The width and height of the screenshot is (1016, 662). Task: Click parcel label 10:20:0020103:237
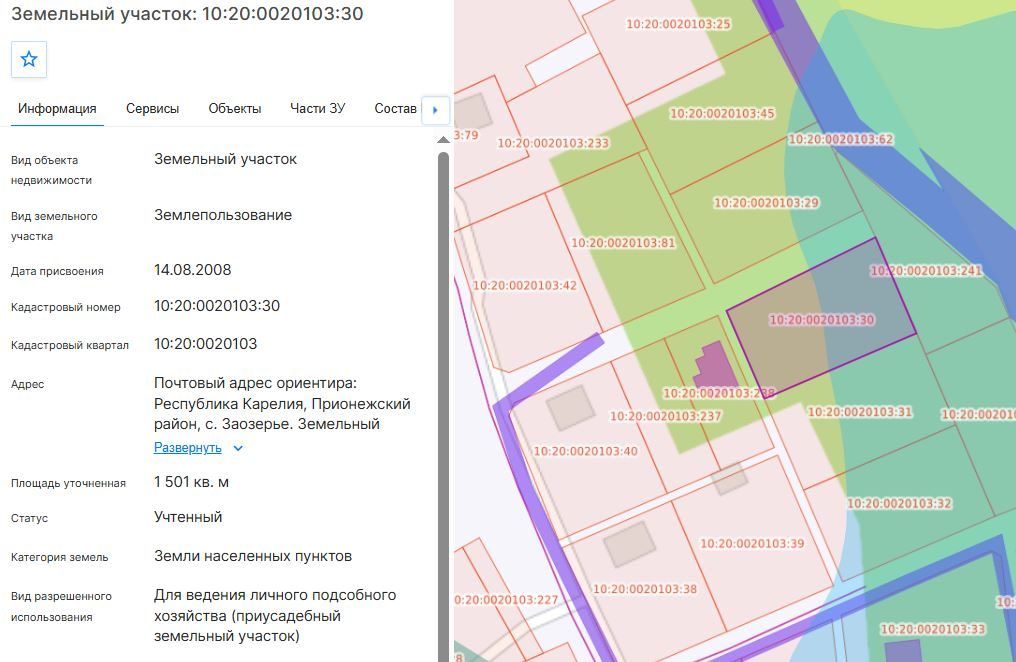(x=665, y=417)
